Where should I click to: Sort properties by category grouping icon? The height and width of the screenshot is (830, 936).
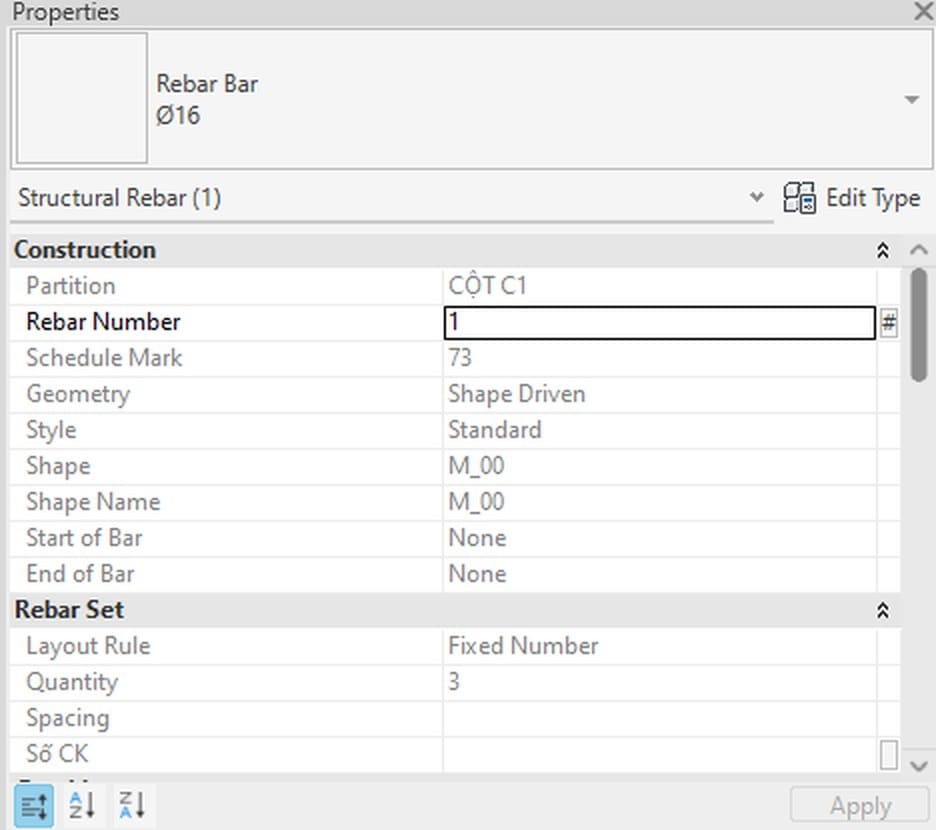pos(33,806)
